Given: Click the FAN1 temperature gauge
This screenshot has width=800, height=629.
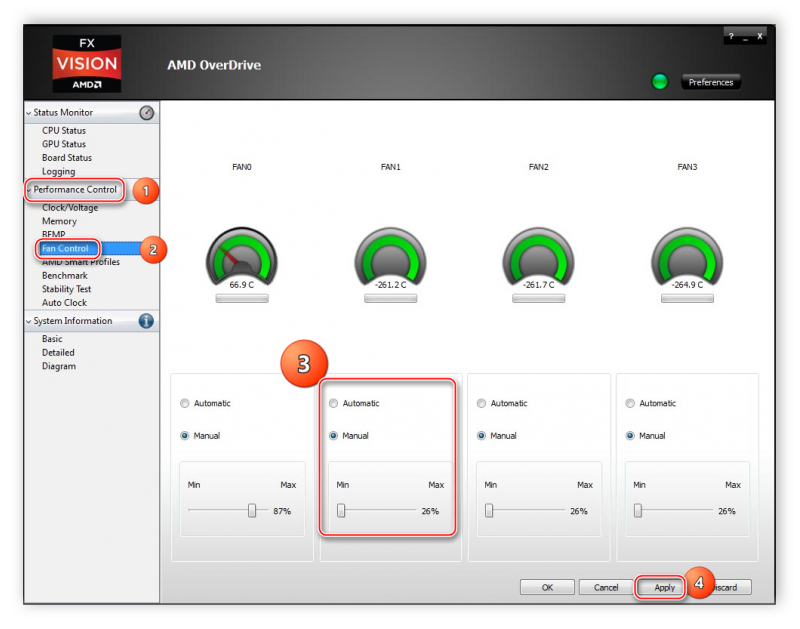Looking at the screenshot, I should click(x=390, y=259).
